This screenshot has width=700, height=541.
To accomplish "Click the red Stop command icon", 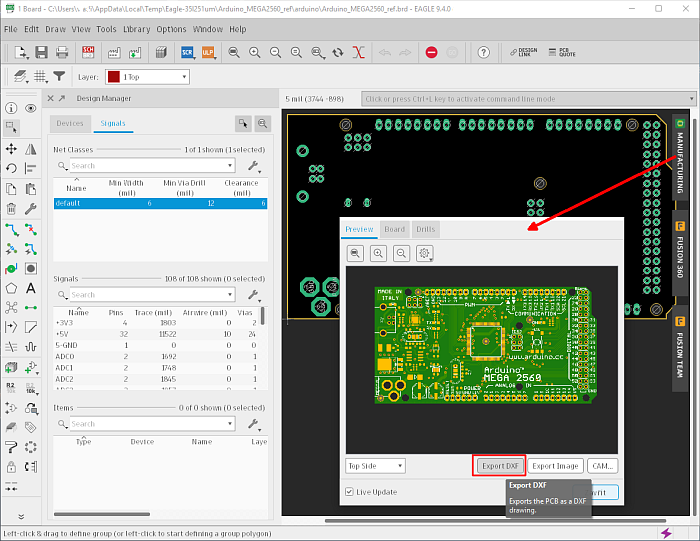I will 431,52.
